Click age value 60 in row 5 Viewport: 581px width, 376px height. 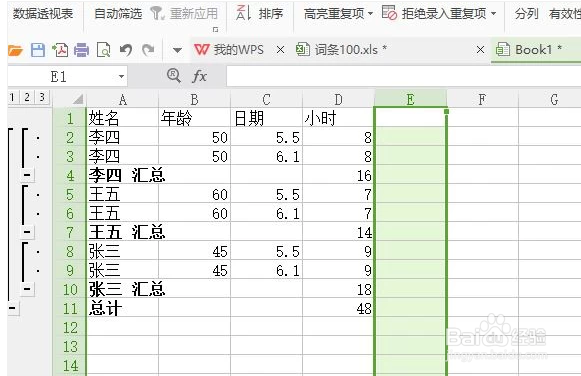coord(194,194)
